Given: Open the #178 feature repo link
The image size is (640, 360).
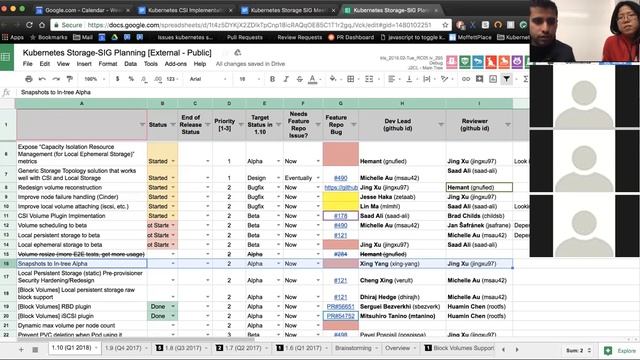Looking at the screenshot, I should coord(340,216).
